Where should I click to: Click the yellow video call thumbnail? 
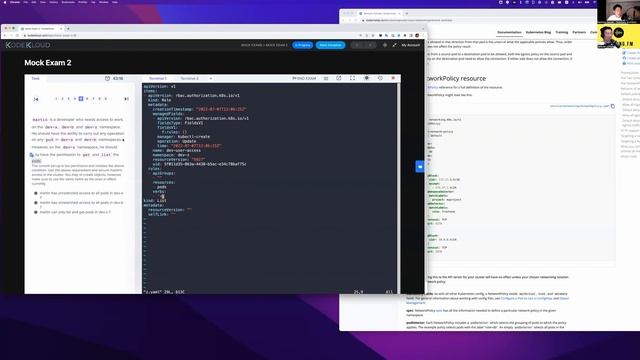619,36
